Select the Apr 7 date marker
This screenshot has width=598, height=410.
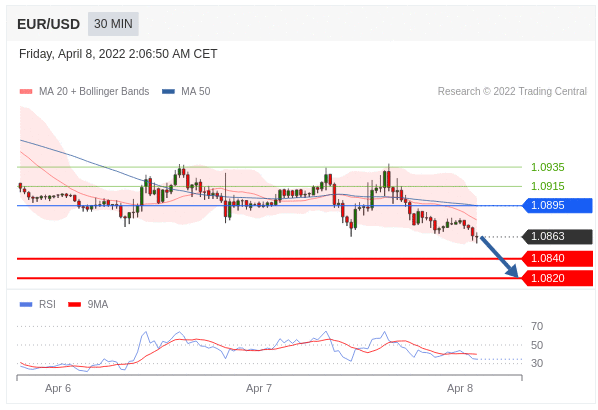tap(259, 388)
